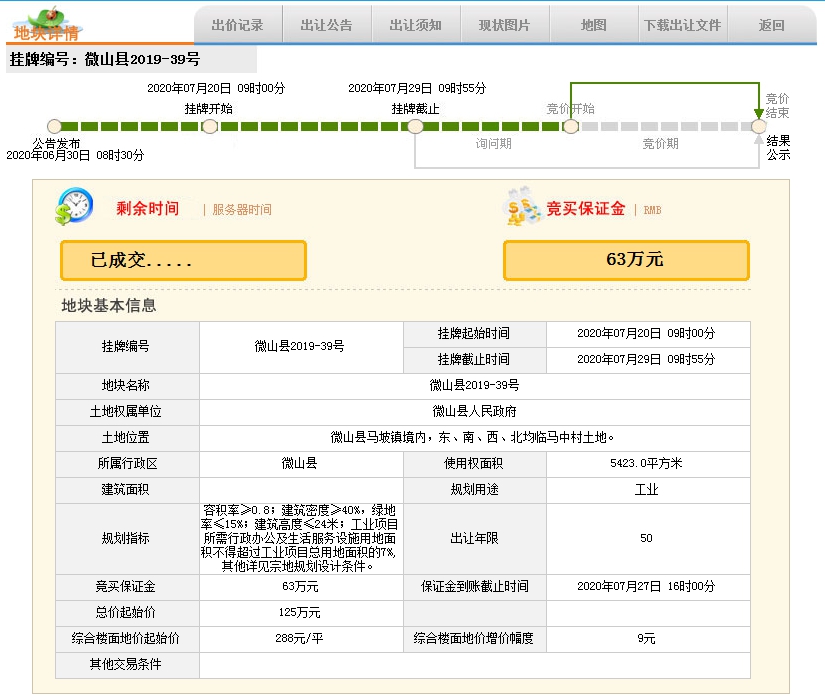Image resolution: width=825 pixels, height=697 pixels.
Task: Click the 综合楼面地价增价幅度 label
Action: point(474,639)
